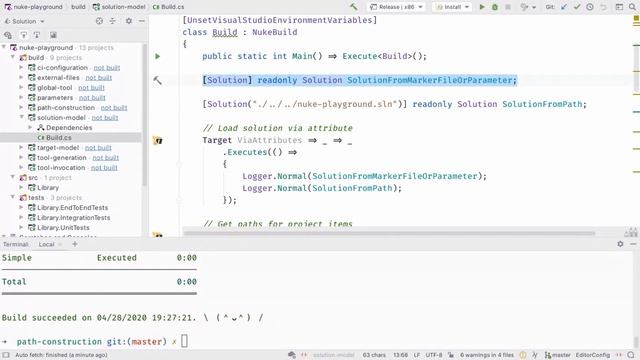Click the solution-model breadcrumb

point(119,7)
